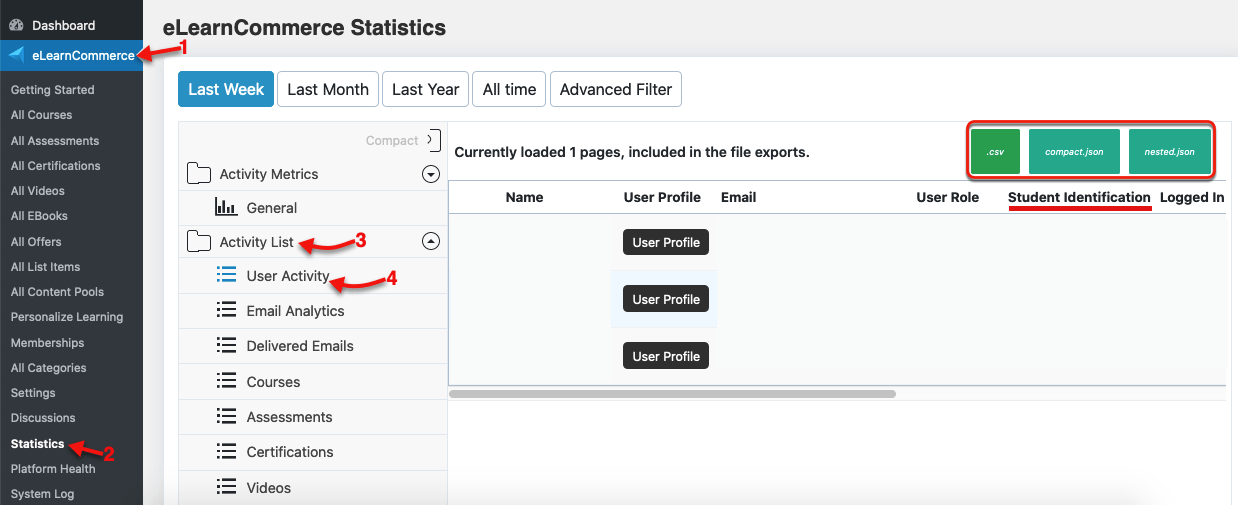Select the Last Year filter tab
1238x505 pixels.
tap(425, 89)
